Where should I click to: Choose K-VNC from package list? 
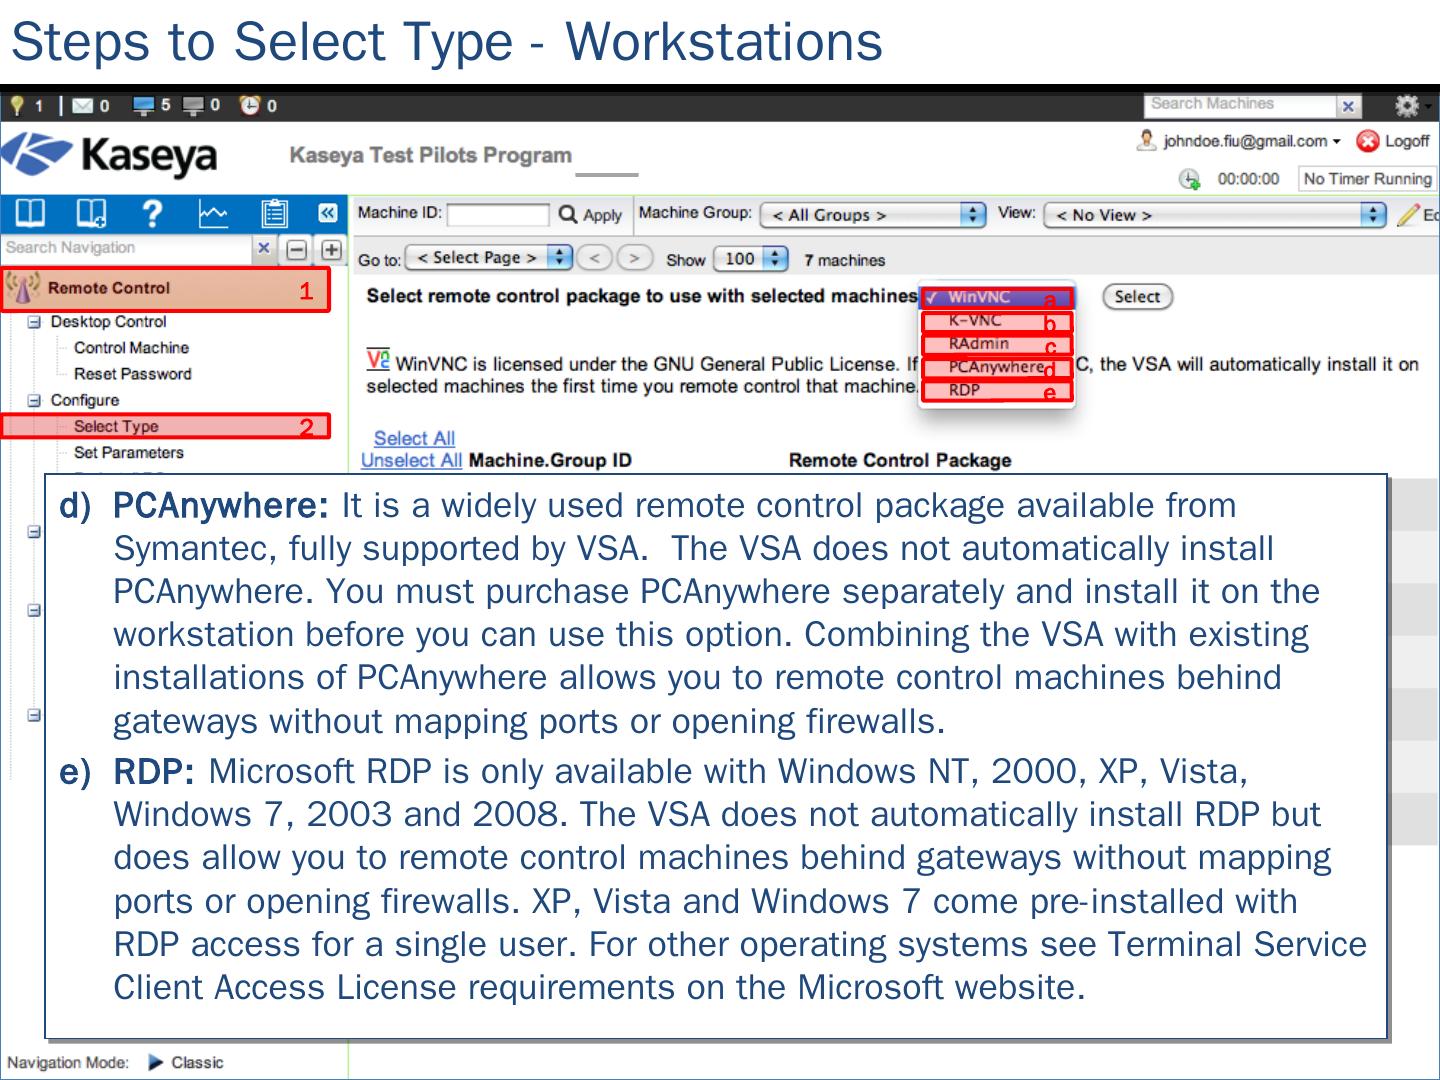[996, 321]
